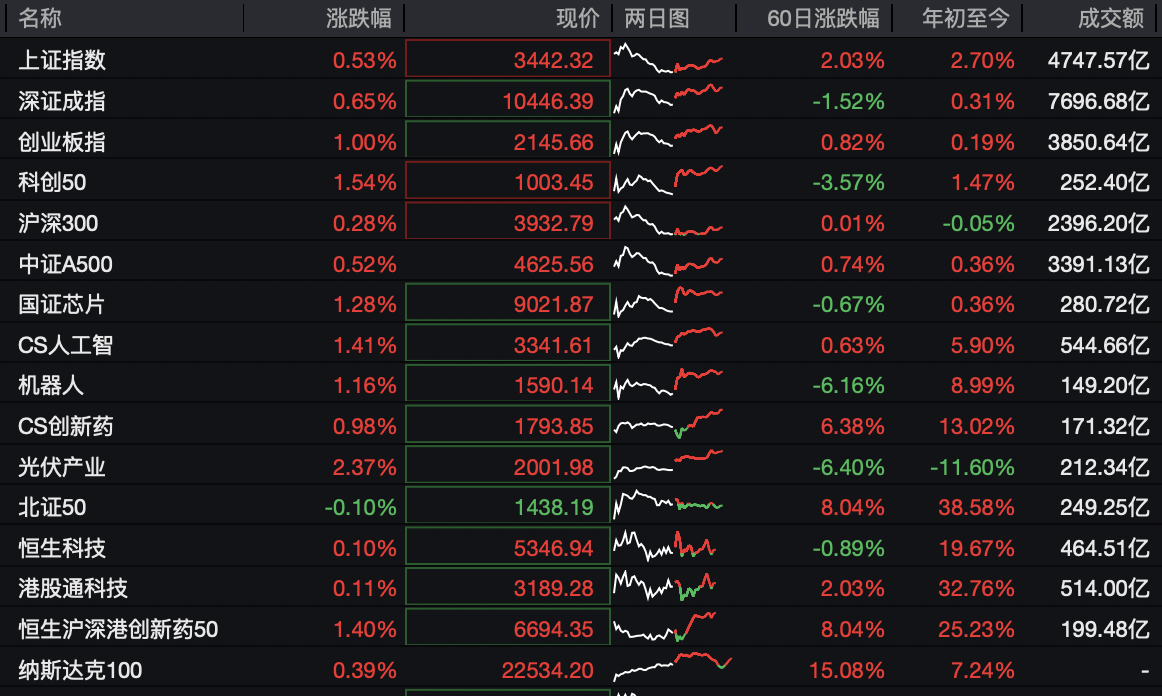Sort by the 年初至今 column header
Viewport: 1162px width, 696px height.
[x=966, y=18]
